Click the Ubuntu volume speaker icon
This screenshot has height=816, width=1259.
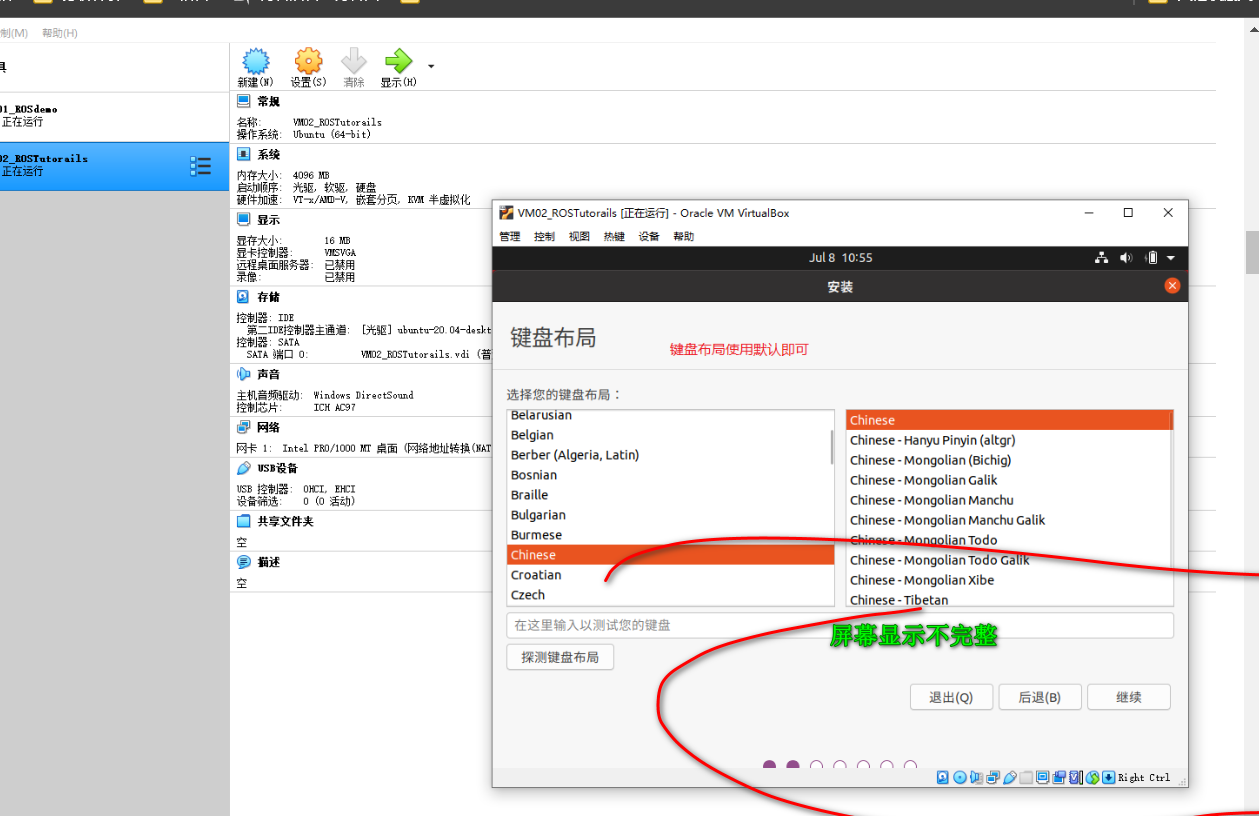[1126, 258]
